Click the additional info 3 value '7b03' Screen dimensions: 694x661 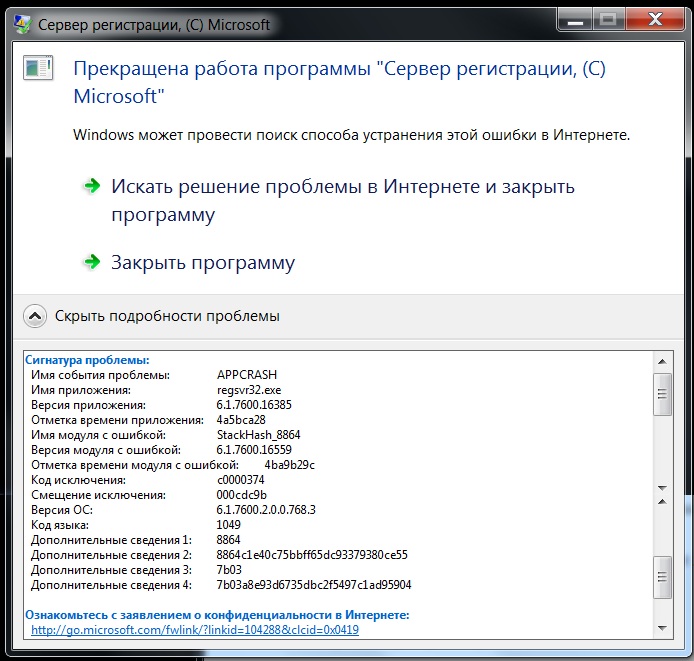coord(229,570)
